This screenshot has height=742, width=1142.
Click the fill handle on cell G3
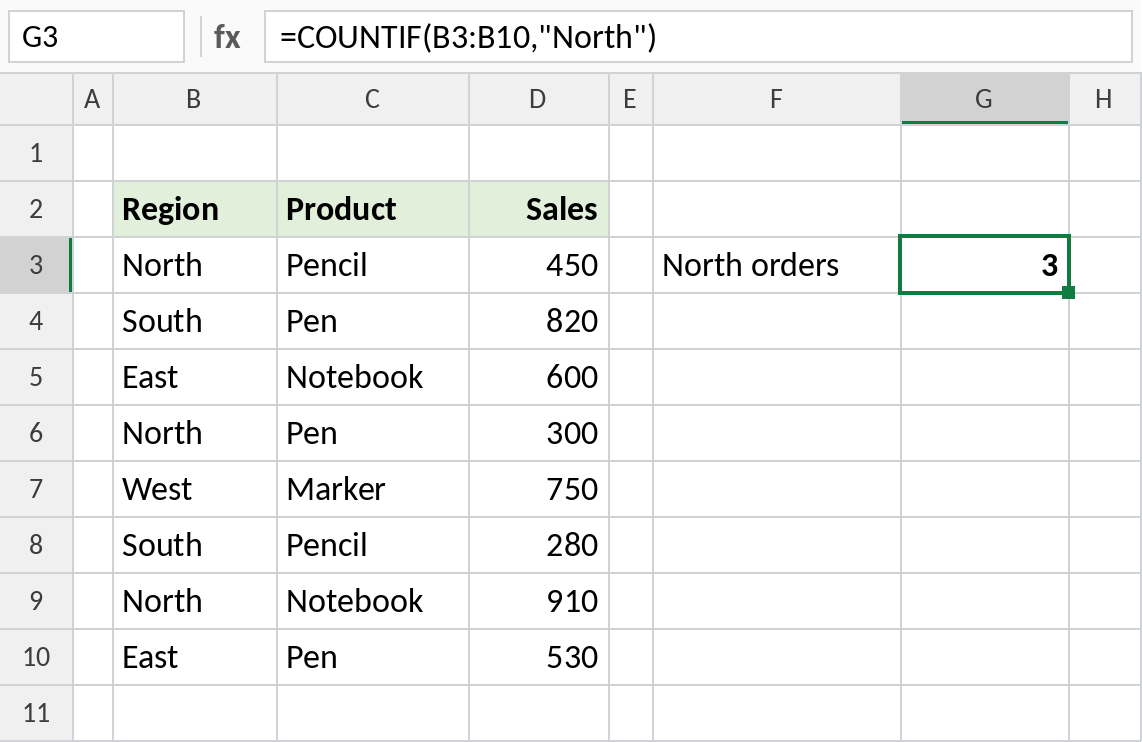point(1068,293)
